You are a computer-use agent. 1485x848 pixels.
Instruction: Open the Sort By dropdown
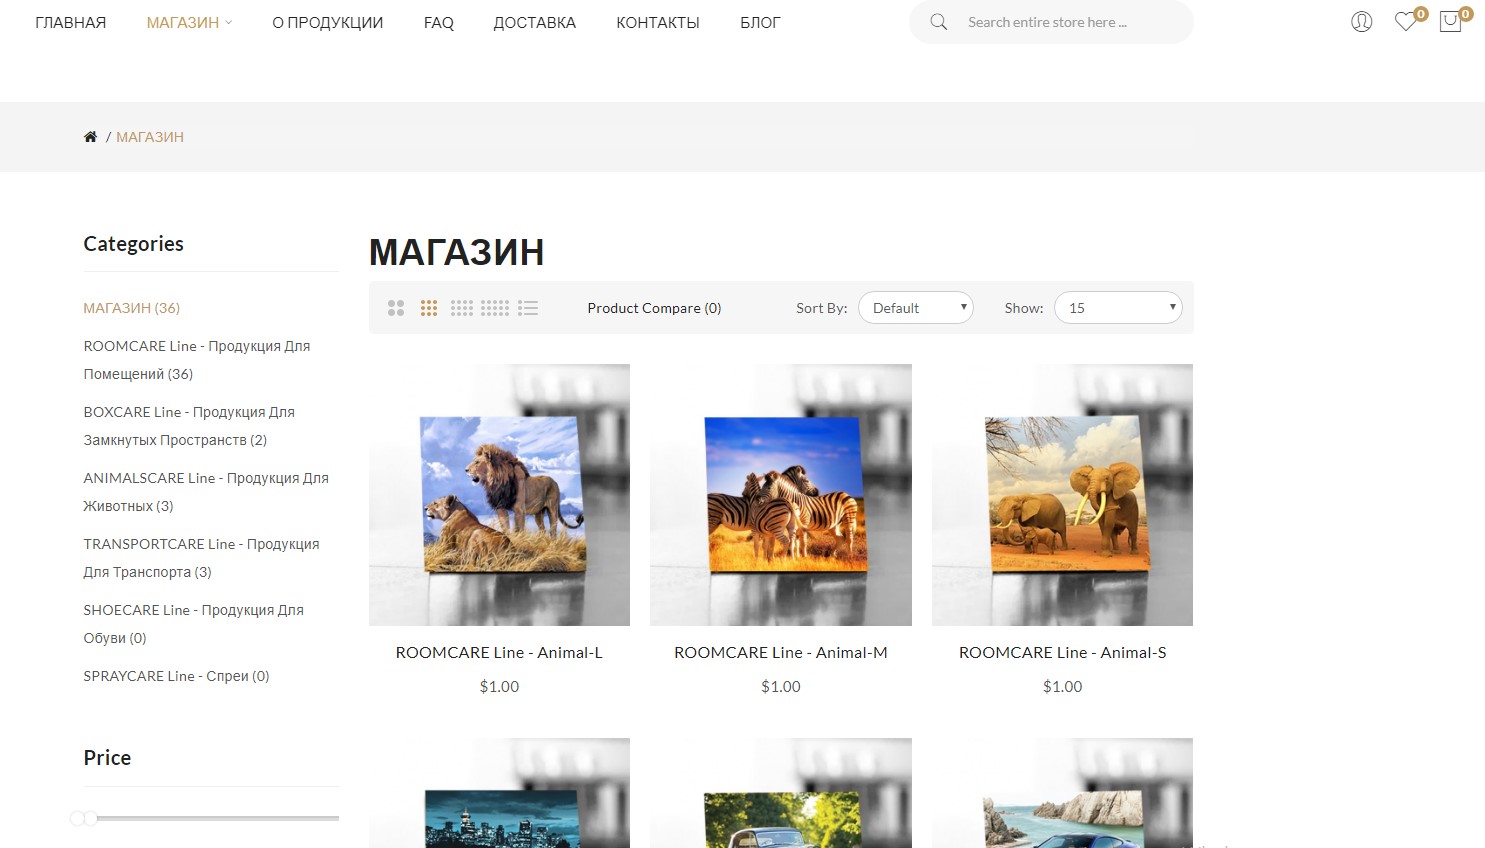point(916,308)
